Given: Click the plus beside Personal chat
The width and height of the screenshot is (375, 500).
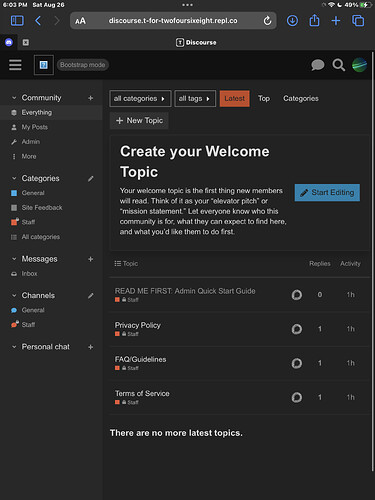Looking at the screenshot, I should tap(90, 347).
